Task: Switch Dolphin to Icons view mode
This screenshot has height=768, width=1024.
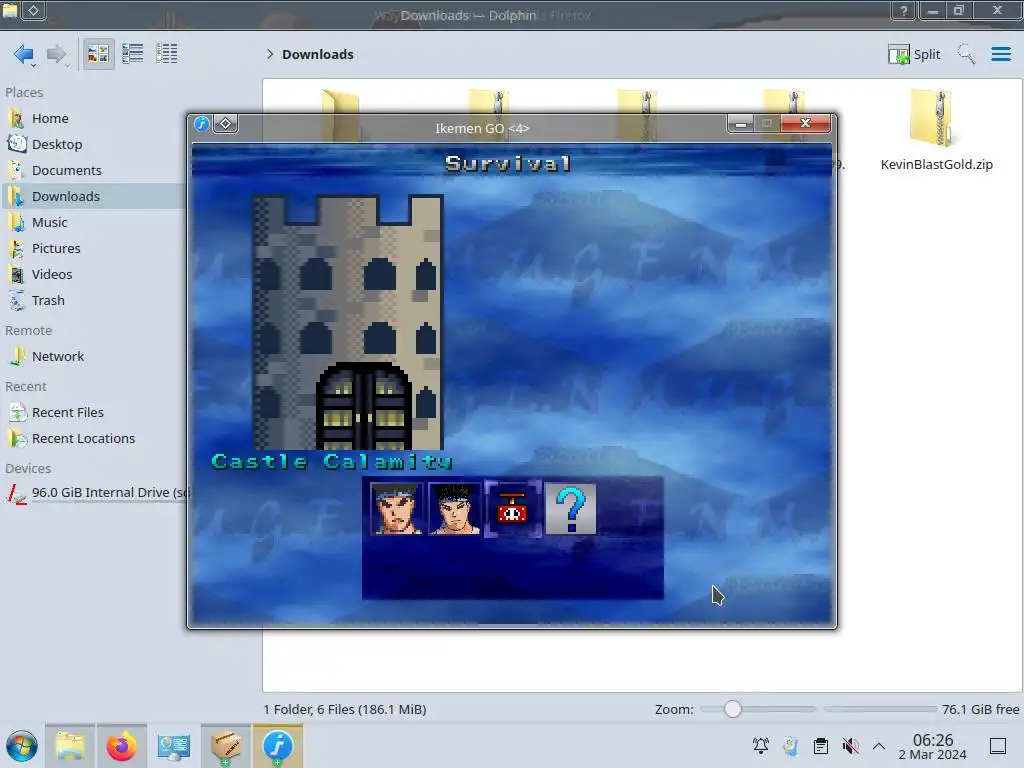Action: click(x=98, y=54)
